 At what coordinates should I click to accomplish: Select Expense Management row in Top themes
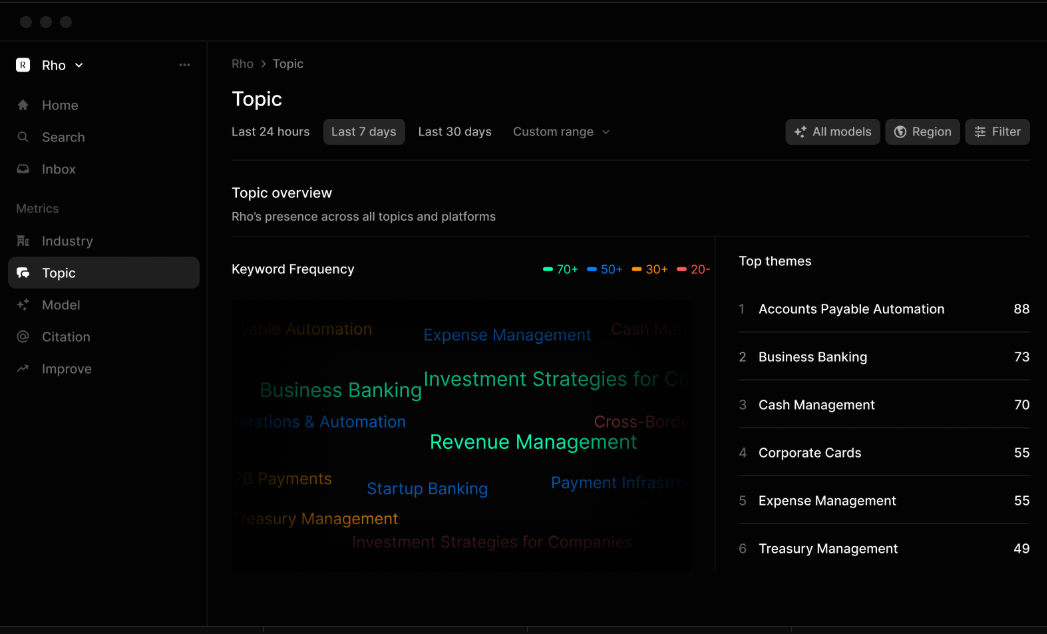point(884,500)
